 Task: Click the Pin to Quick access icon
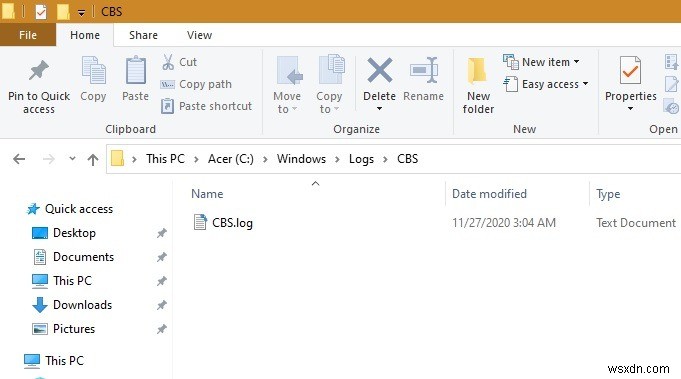39,70
